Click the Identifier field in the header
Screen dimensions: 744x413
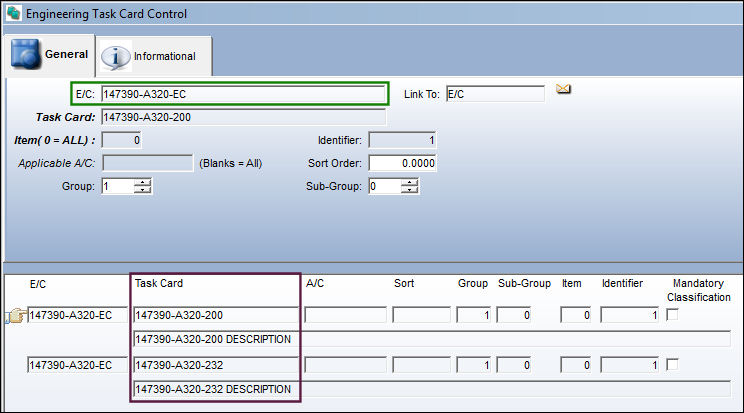click(402, 140)
